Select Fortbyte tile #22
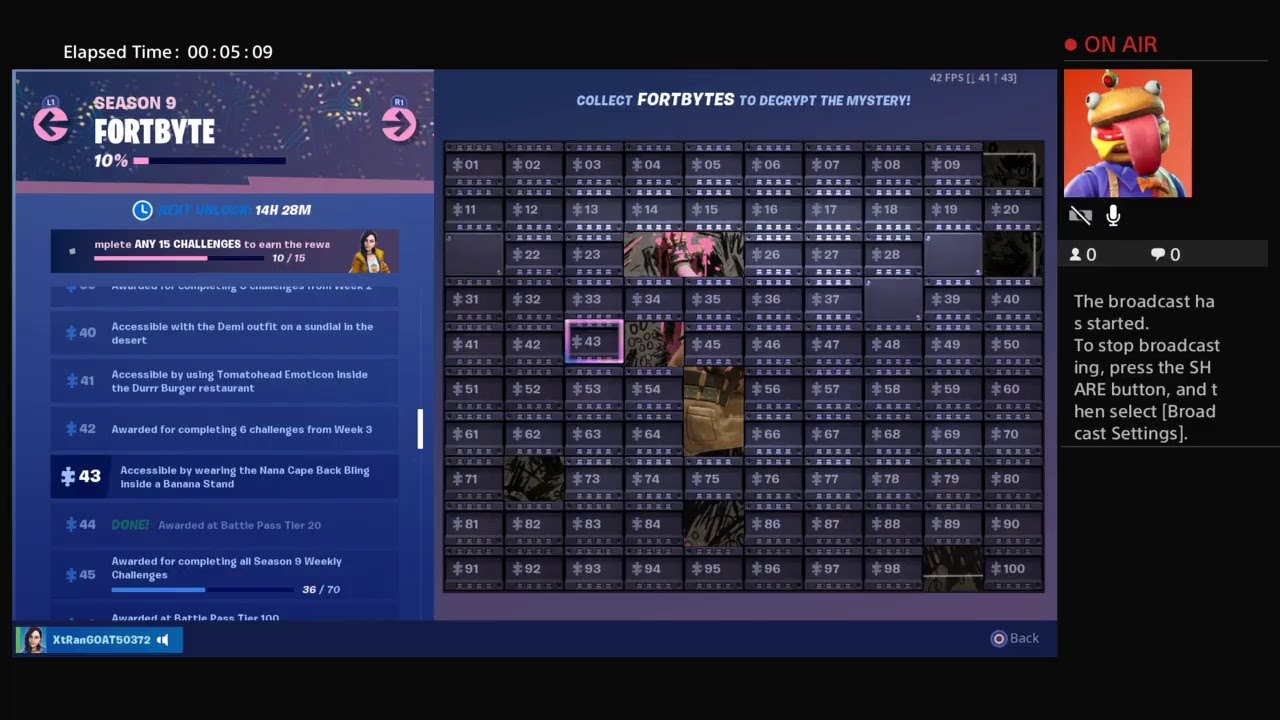This screenshot has width=1280, height=720. pyautogui.click(x=534, y=255)
